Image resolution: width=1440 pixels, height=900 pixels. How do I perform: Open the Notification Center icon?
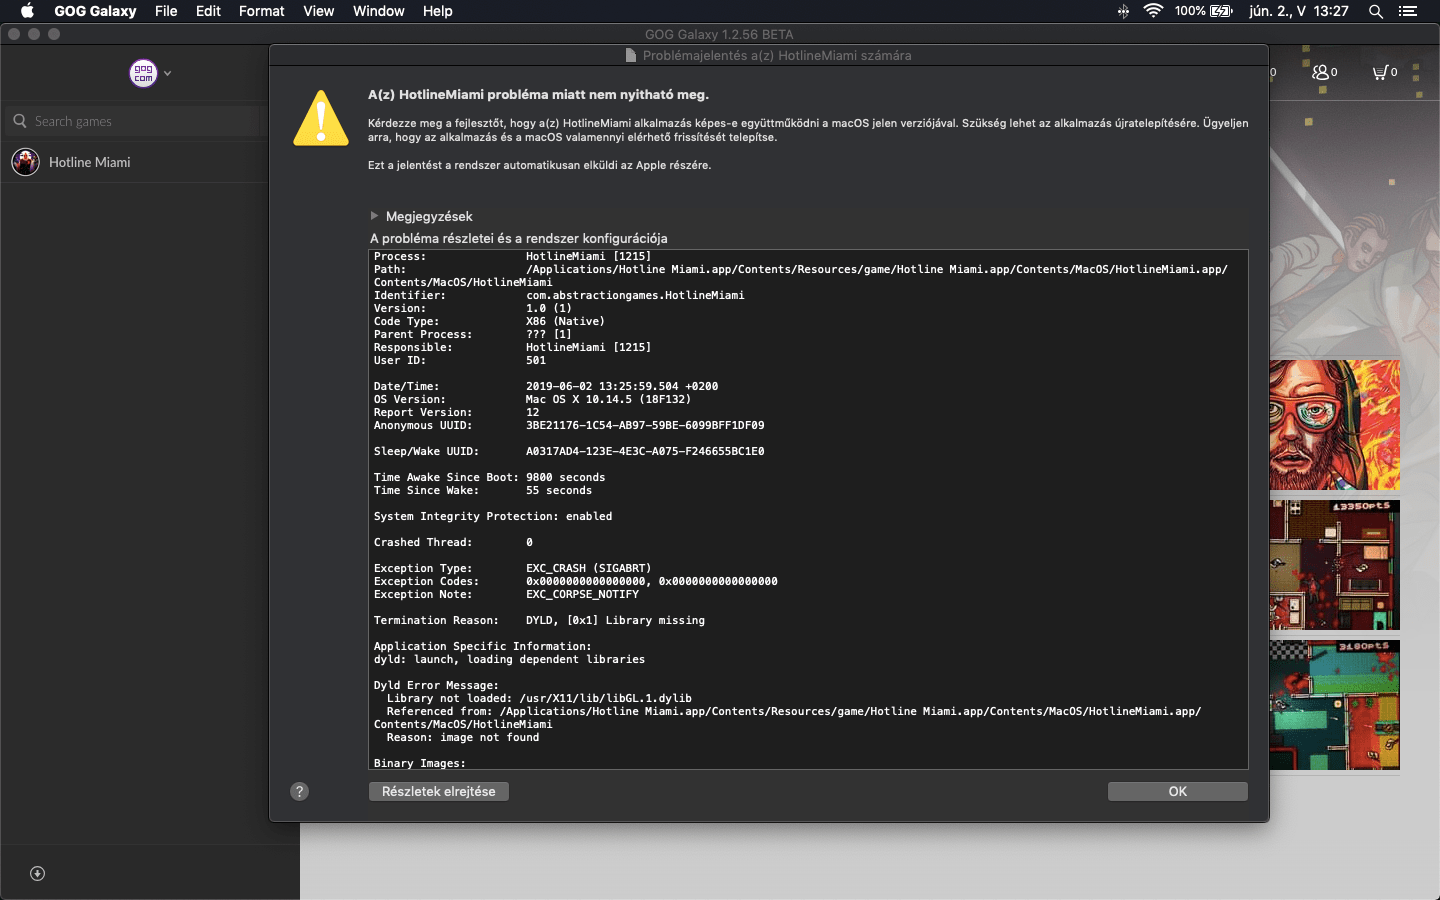point(1408,11)
